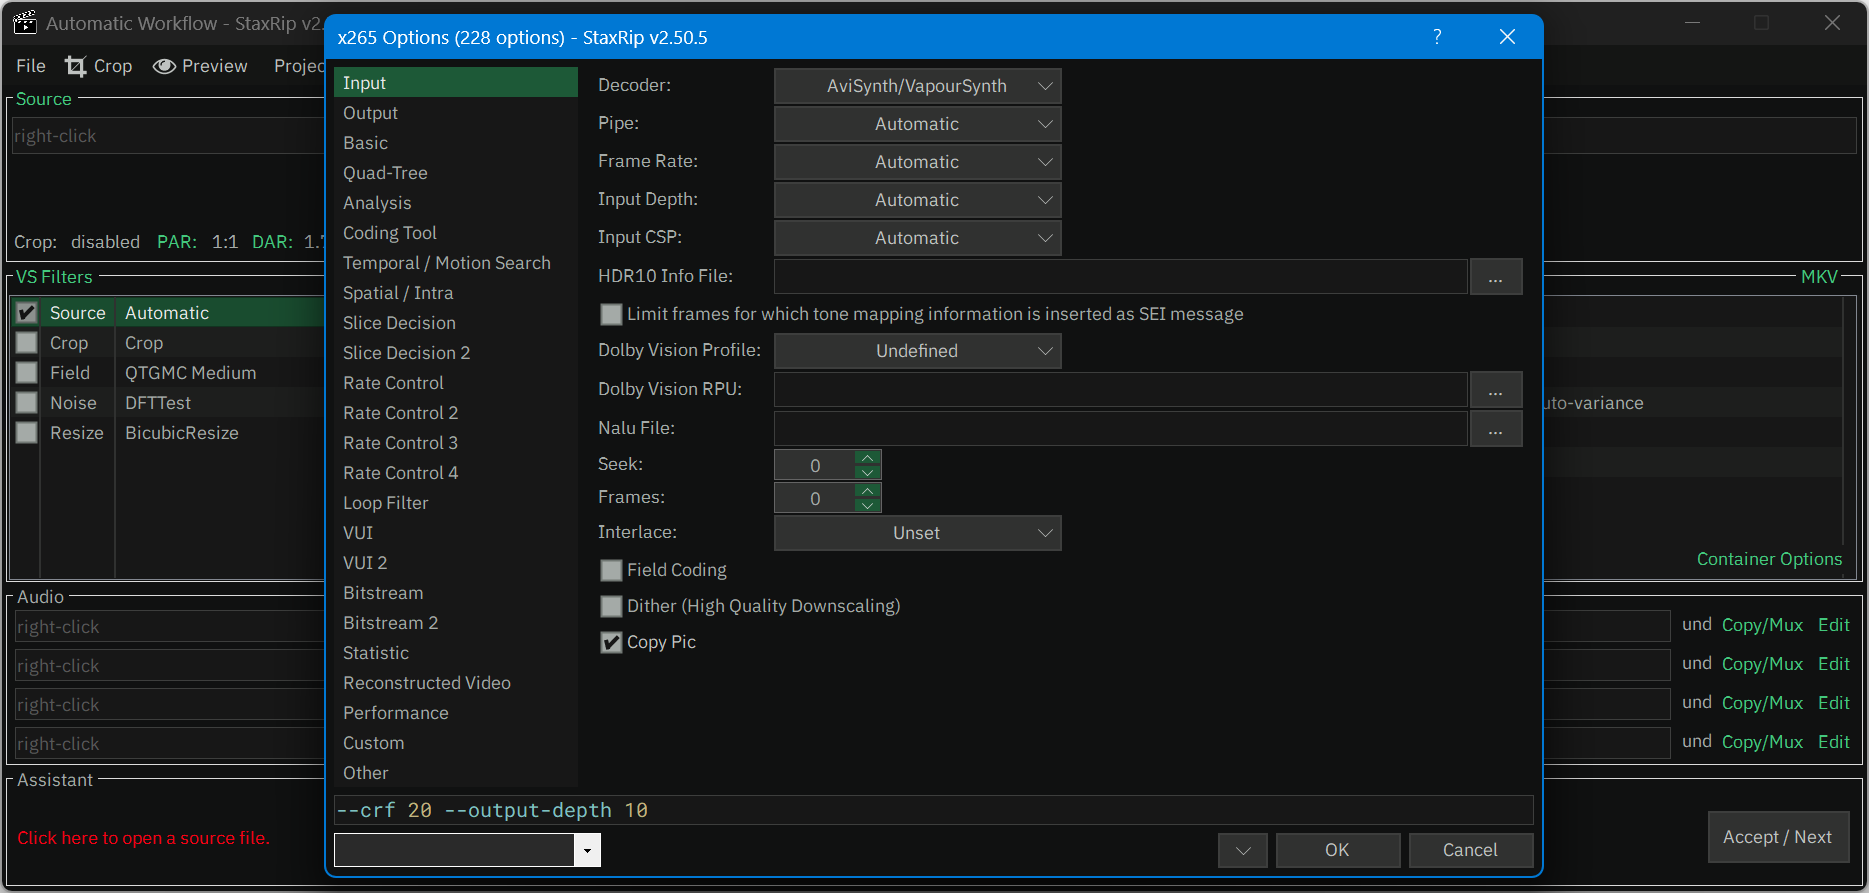Enable Dither (High Quality Downscaling) checkbox
Image resolution: width=1869 pixels, height=893 pixels.
point(611,606)
